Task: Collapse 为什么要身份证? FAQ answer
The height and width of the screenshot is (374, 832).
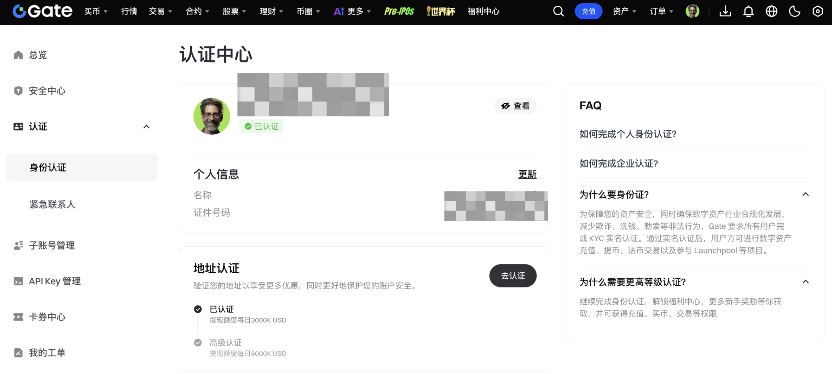Action: tap(805, 195)
